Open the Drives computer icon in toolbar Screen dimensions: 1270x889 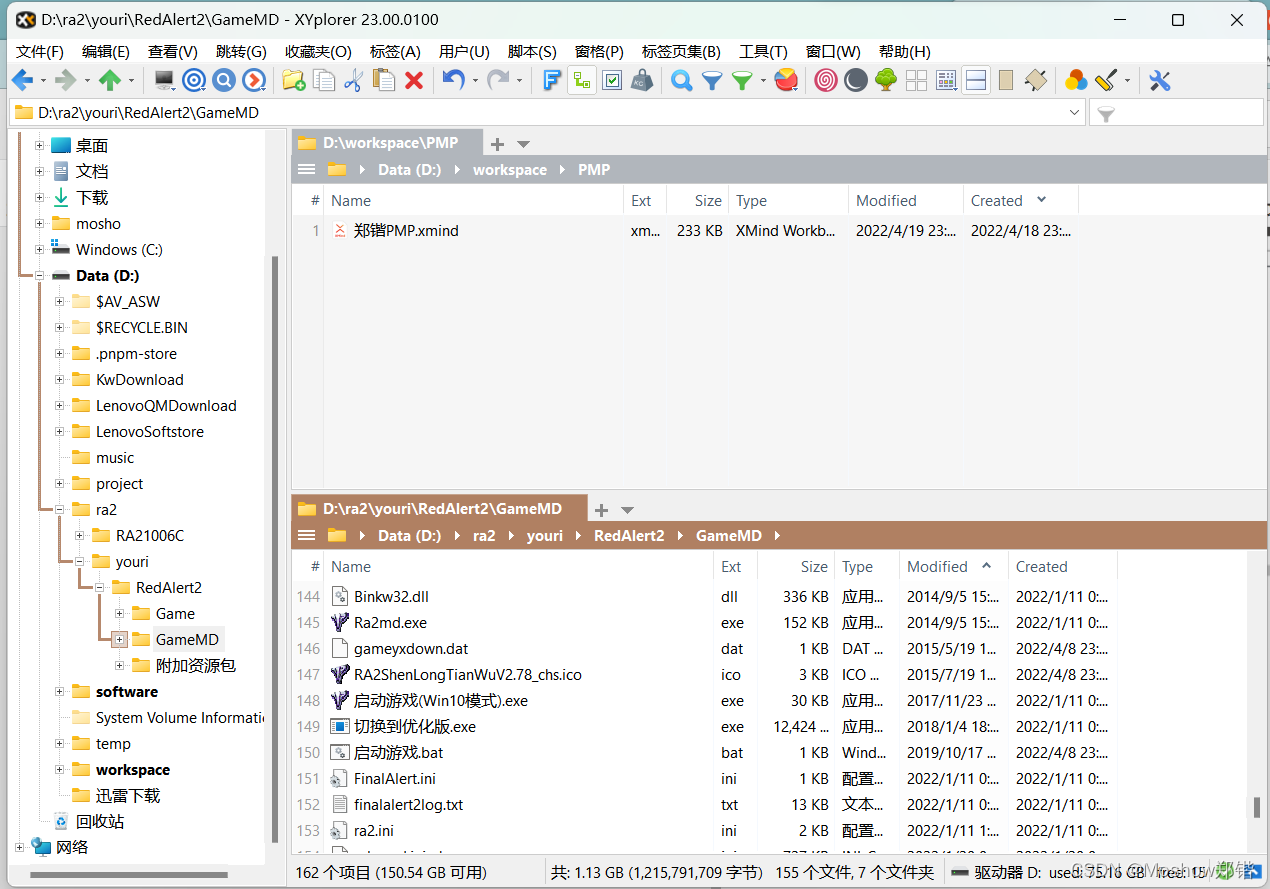pyautogui.click(x=164, y=80)
